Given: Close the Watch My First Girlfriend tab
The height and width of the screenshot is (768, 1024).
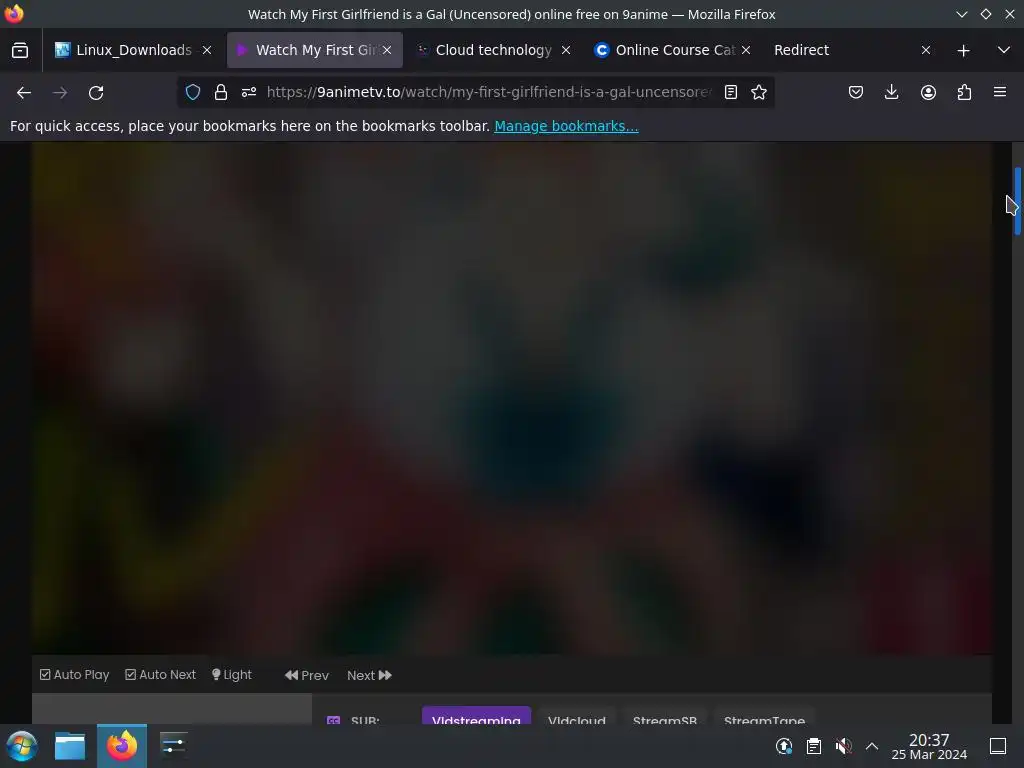Looking at the screenshot, I should pyautogui.click(x=387, y=50).
